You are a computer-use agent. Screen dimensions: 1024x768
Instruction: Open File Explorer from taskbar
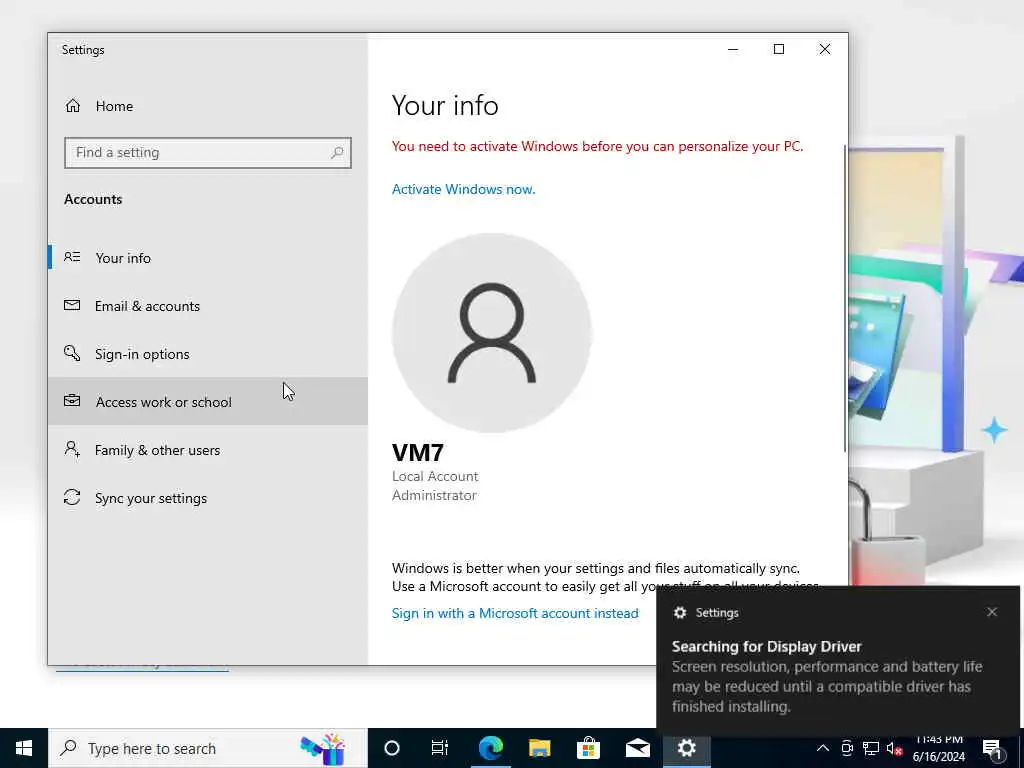point(539,748)
